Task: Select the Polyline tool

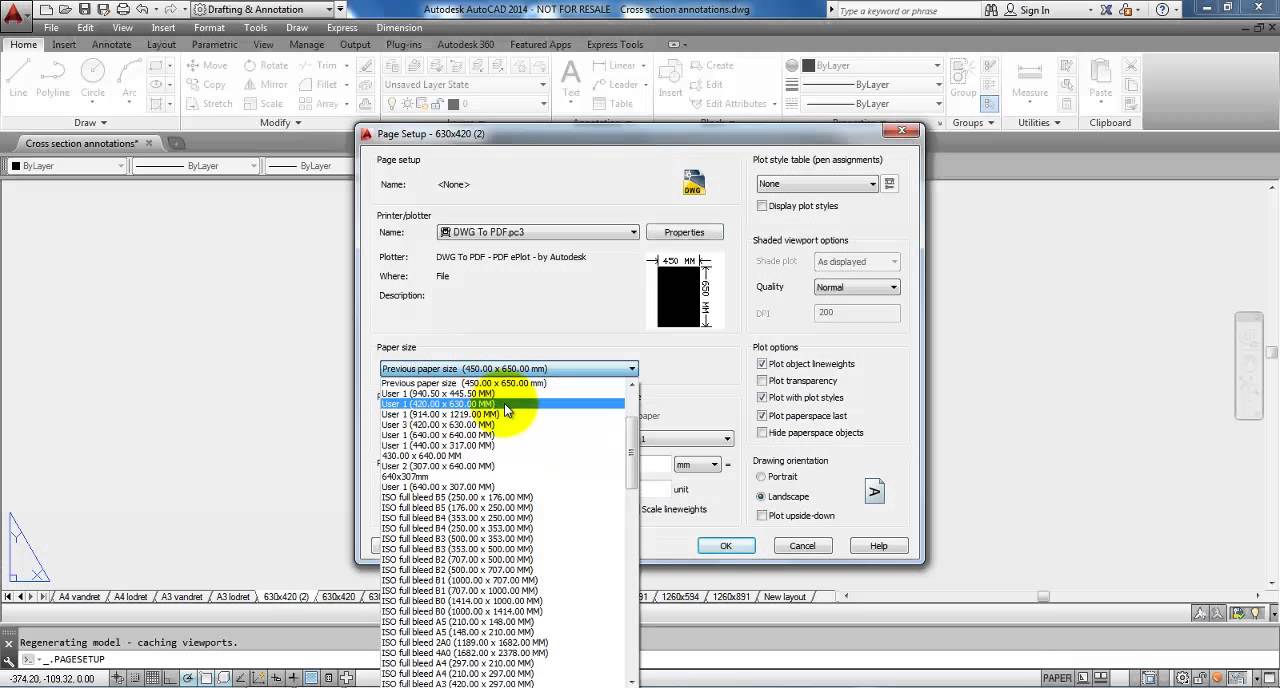Action: (53, 78)
